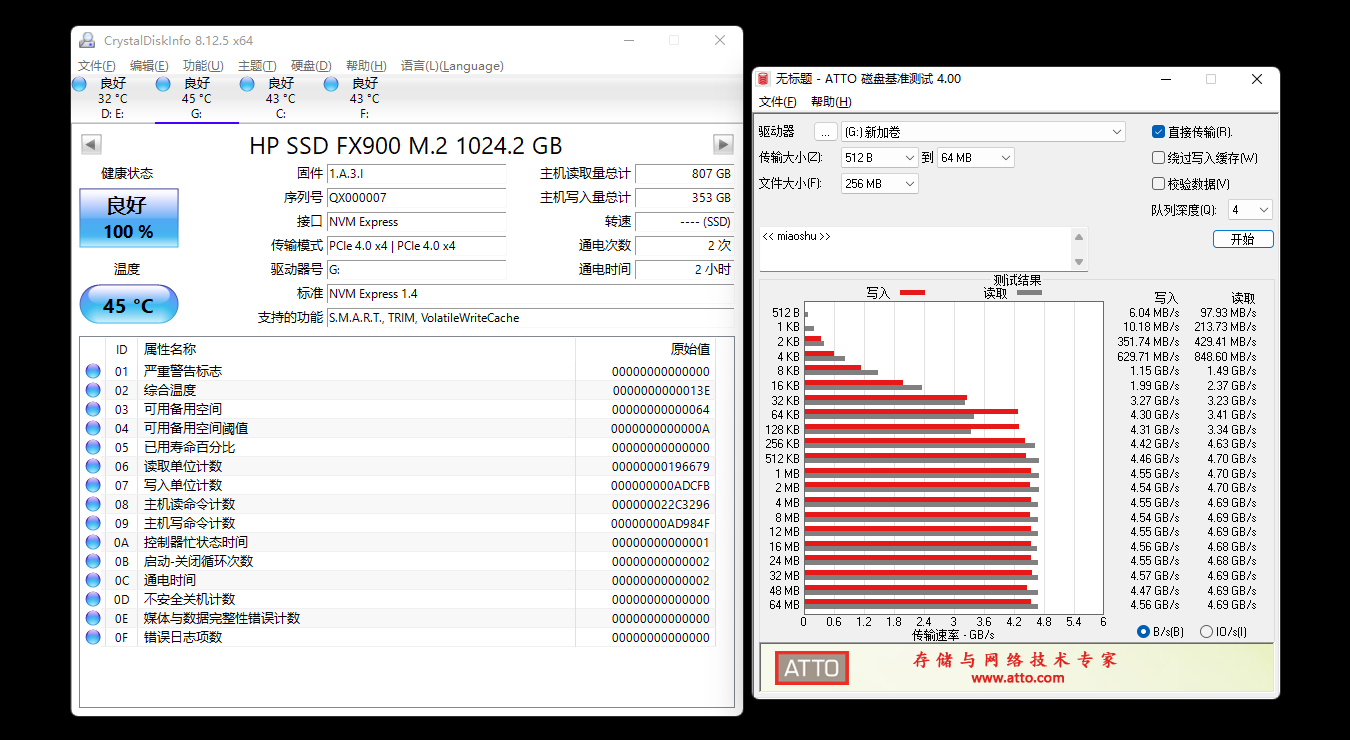
Task: Click the ATTO logo in the banner
Action: 812,668
